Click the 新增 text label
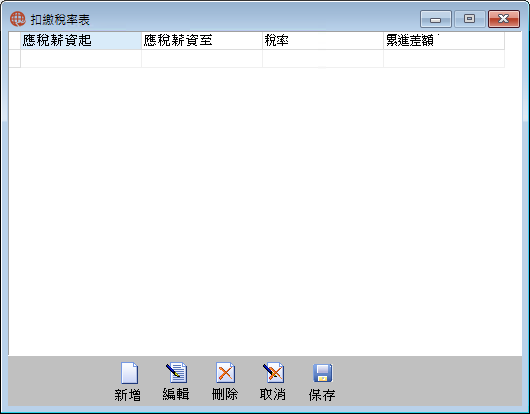530x414 pixels. tap(127, 395)
